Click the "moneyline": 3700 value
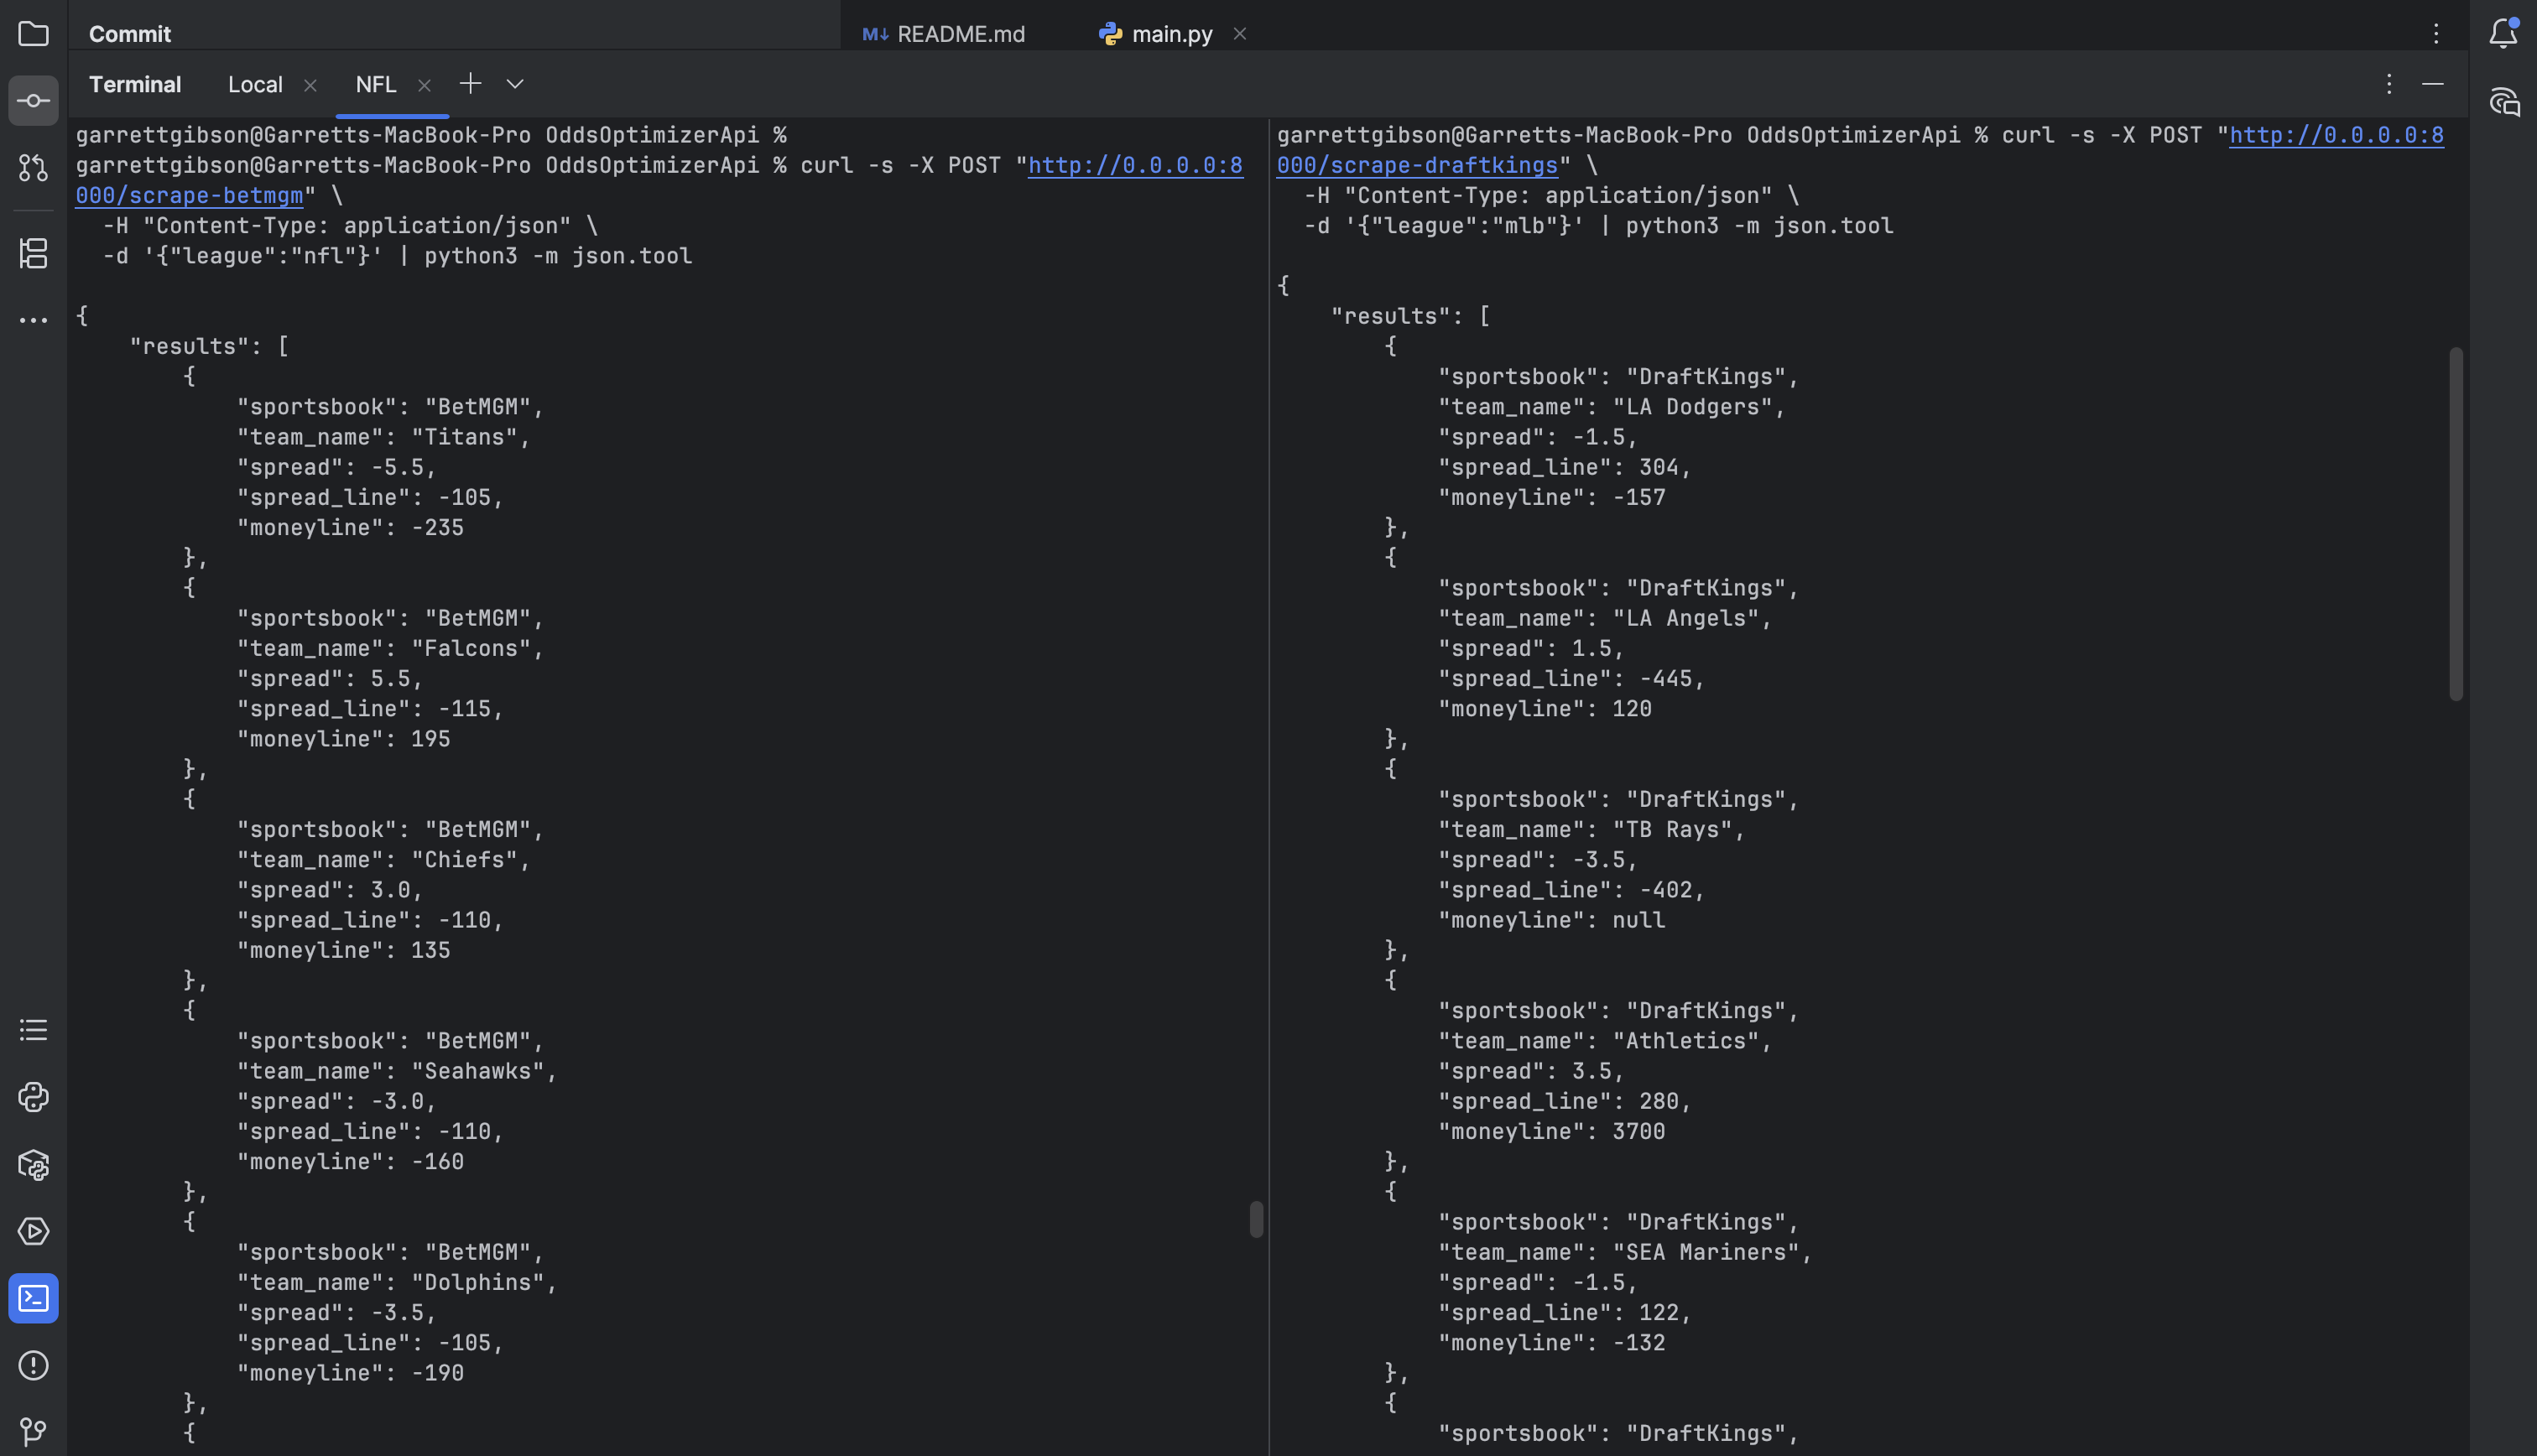 coord(1639,1131)
